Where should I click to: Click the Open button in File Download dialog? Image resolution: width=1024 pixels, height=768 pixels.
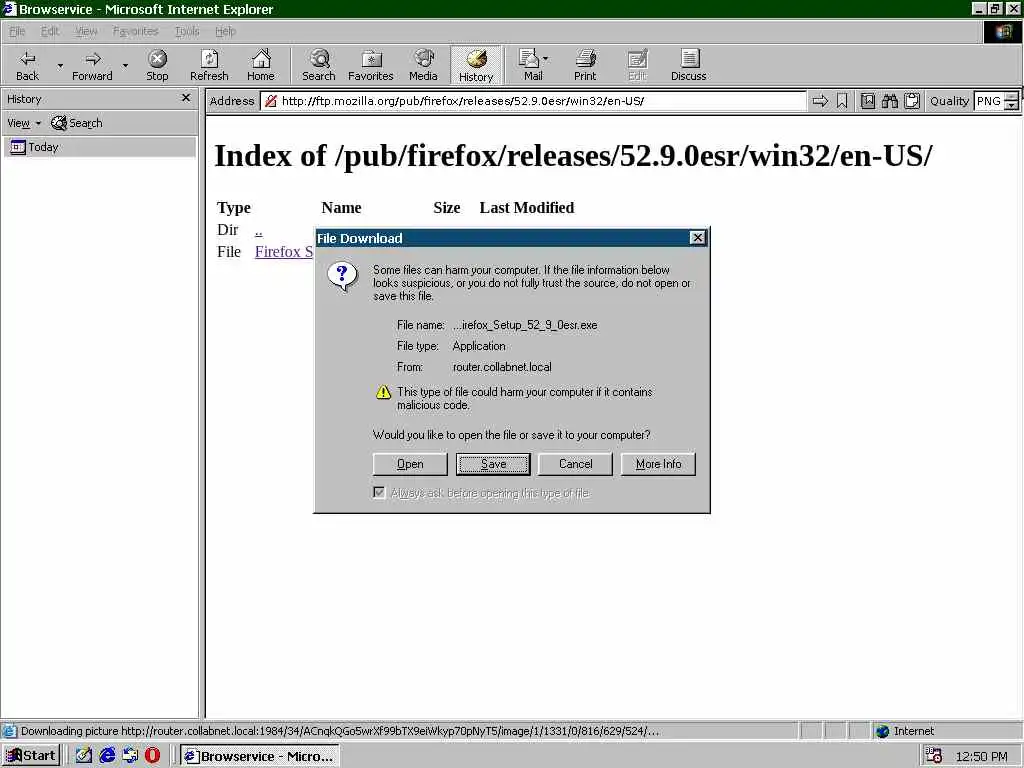click(410, 464)
